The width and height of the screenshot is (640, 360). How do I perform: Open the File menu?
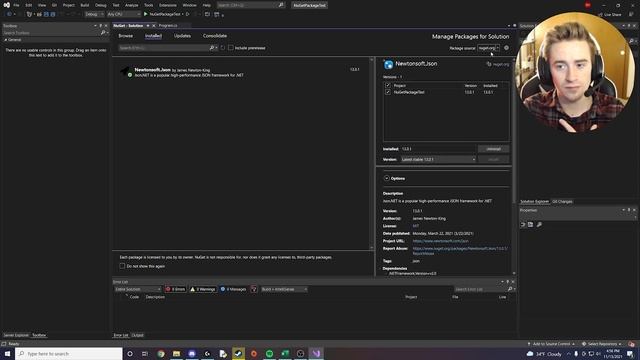coord(16,5)
